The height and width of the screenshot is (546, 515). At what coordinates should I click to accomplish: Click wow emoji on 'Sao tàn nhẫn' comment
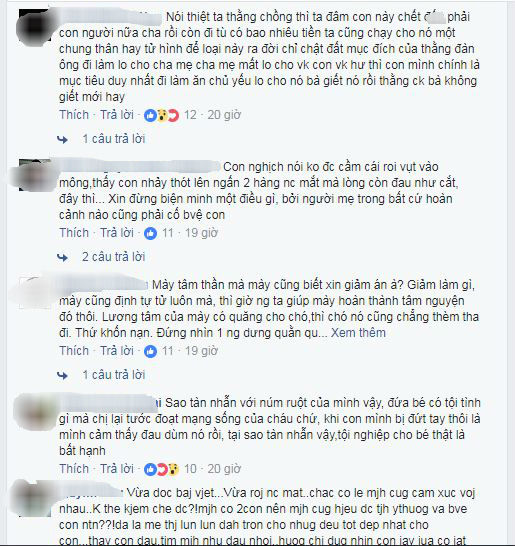point(173,469)
